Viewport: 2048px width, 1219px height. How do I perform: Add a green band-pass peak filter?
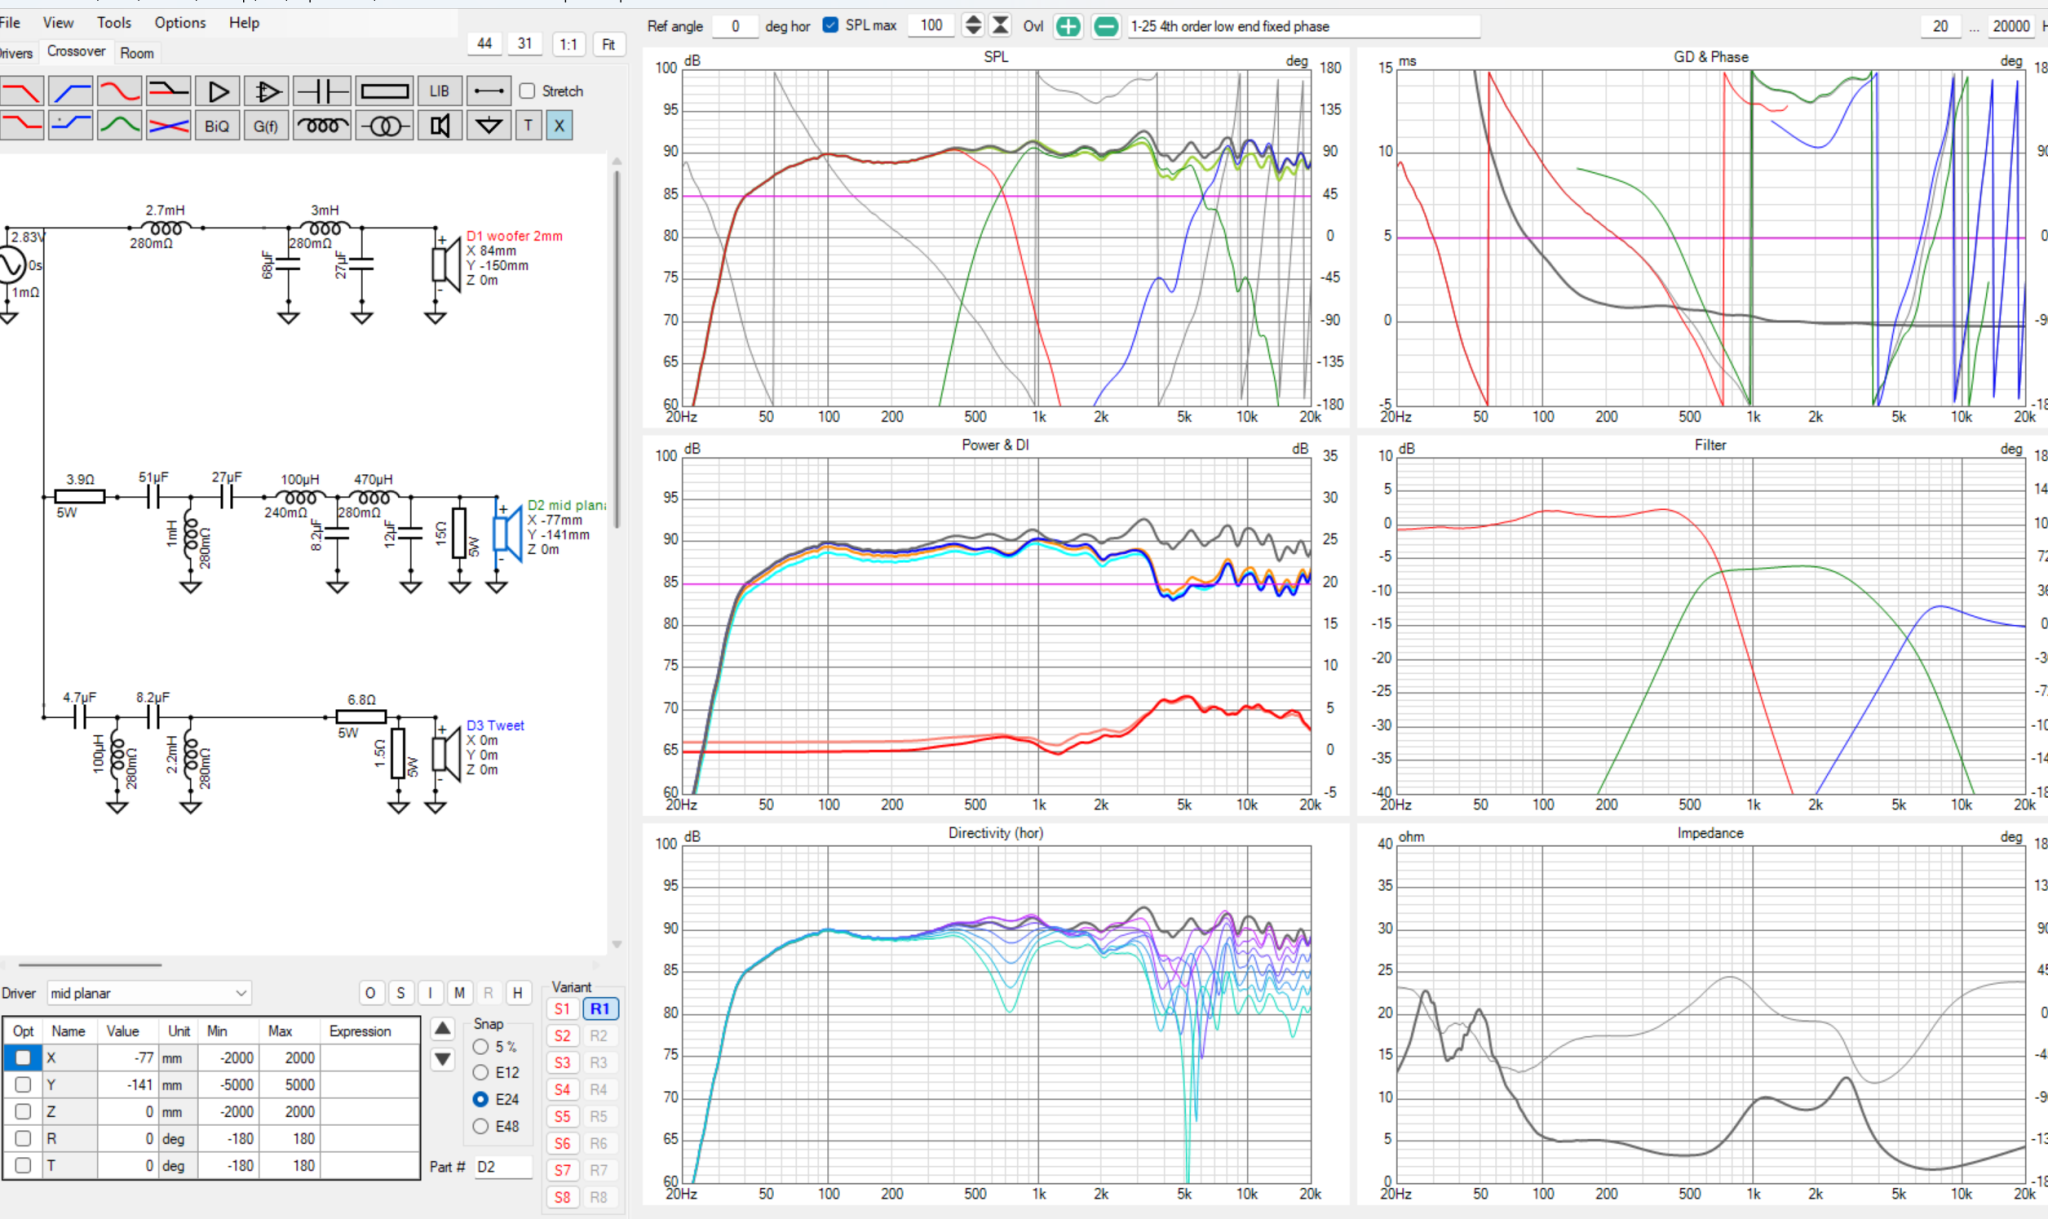(120, 125)
